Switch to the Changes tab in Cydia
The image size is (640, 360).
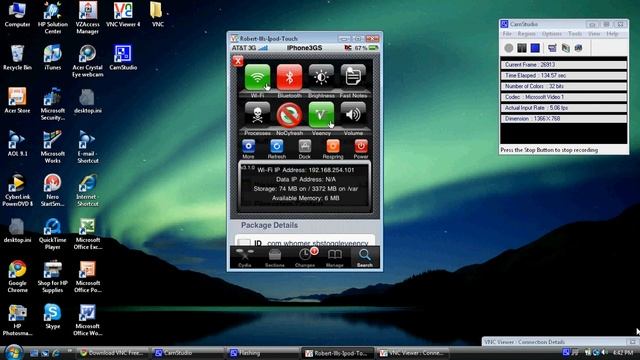(305, 258)
